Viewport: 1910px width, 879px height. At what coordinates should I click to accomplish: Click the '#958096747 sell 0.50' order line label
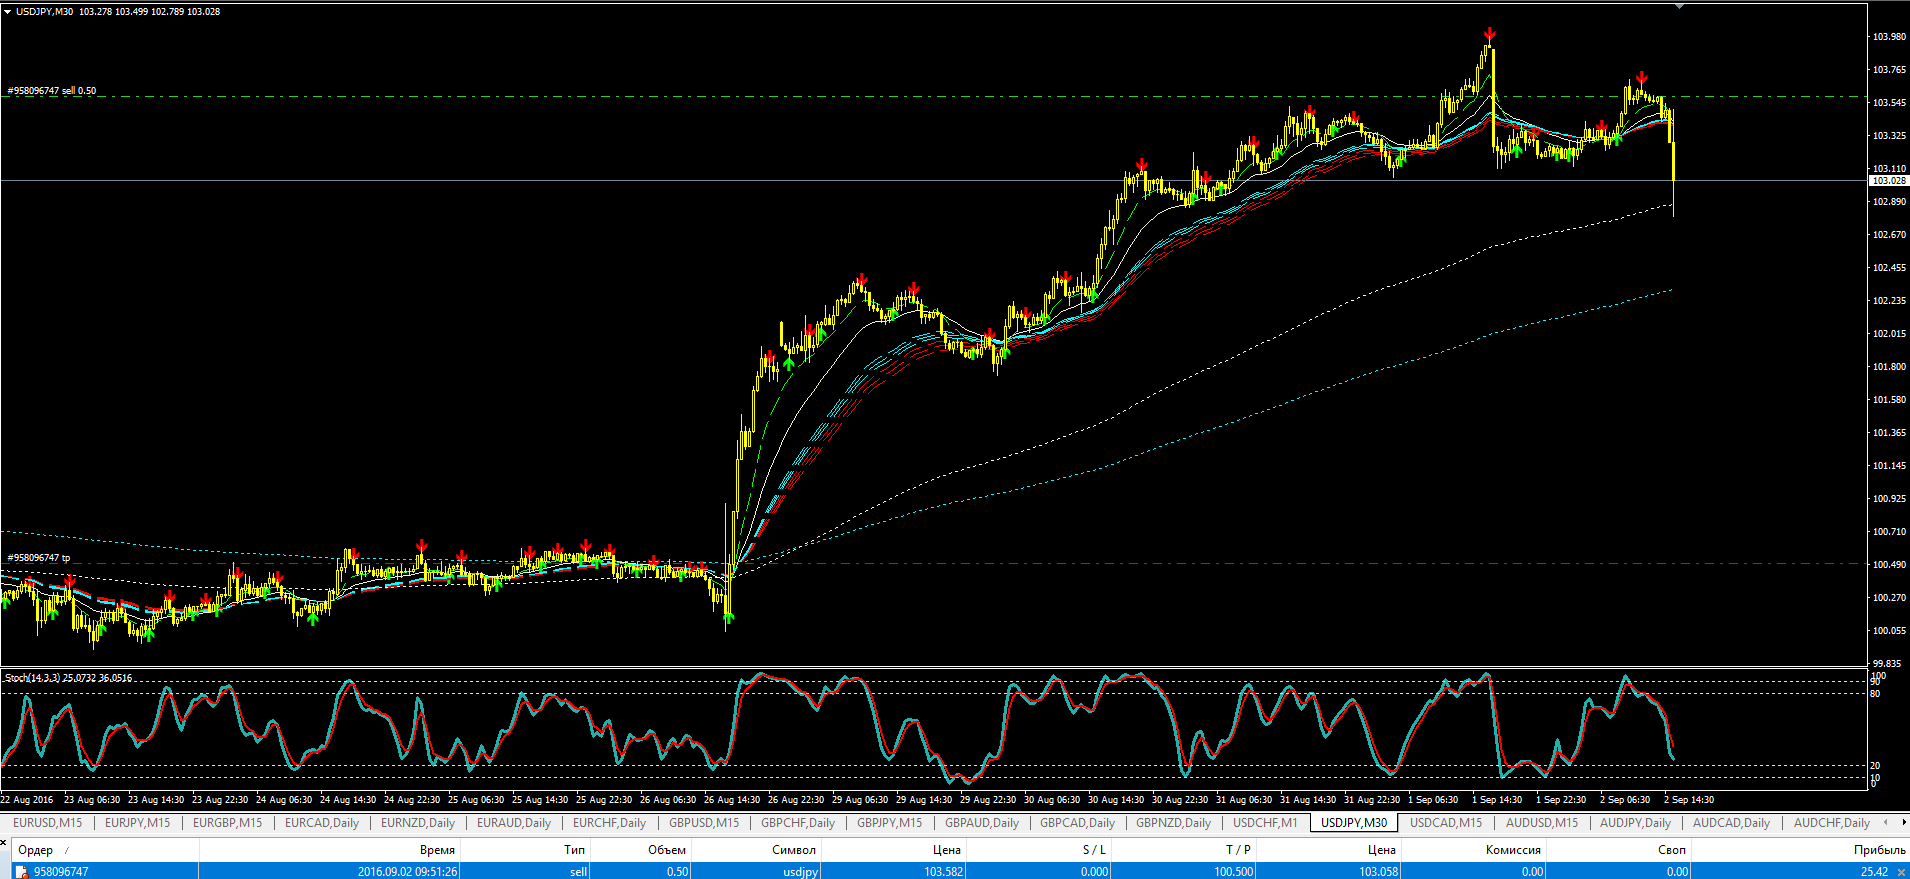(x=52, y=91)
